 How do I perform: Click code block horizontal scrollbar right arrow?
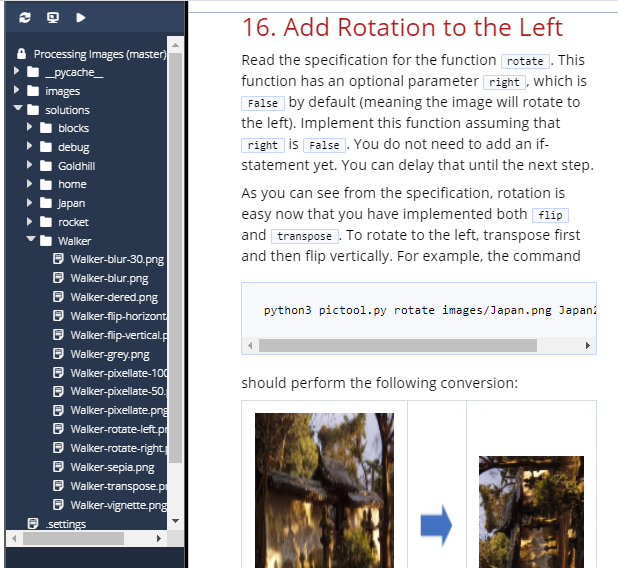pos(588,346)
